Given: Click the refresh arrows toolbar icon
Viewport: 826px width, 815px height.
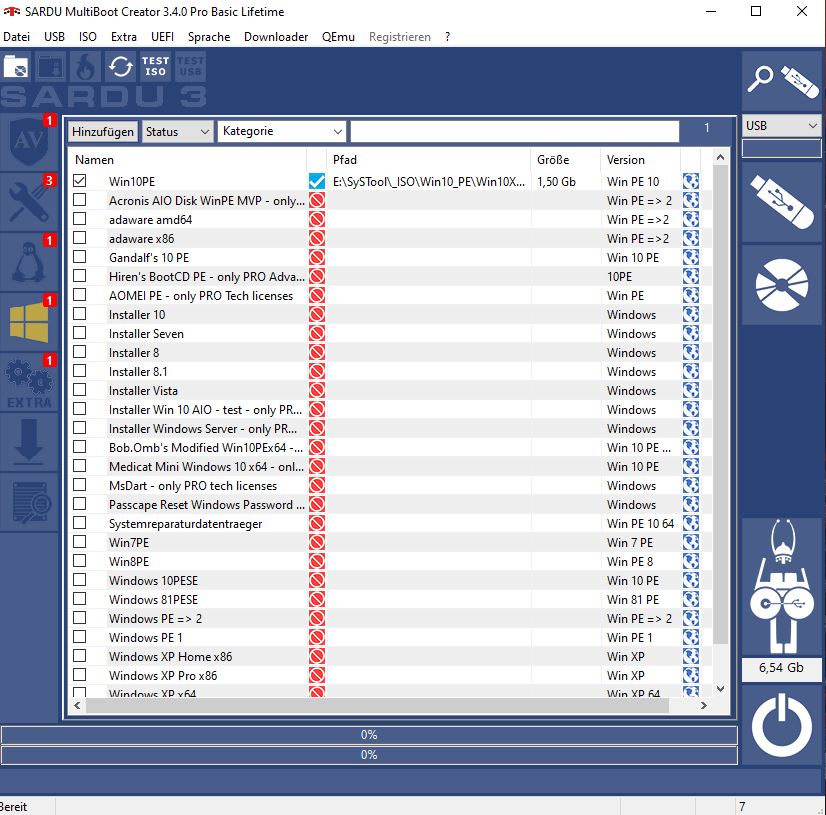Looking at the screenshot, I should (121, 66).
